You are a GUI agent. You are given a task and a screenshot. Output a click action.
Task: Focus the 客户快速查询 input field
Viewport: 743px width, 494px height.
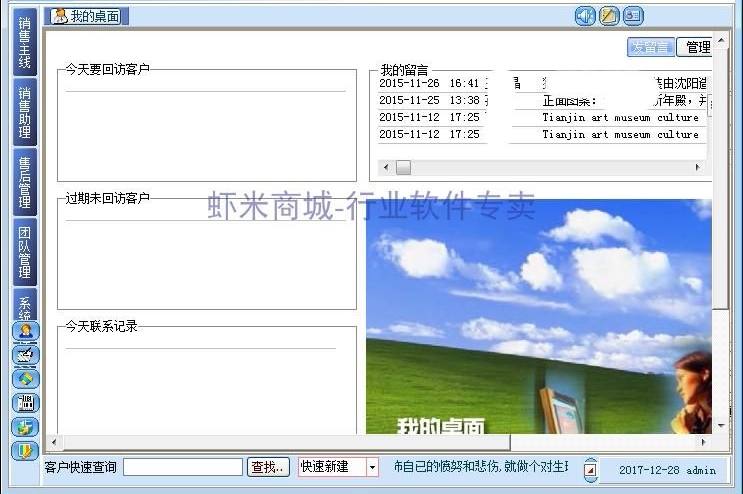point(183,467)
